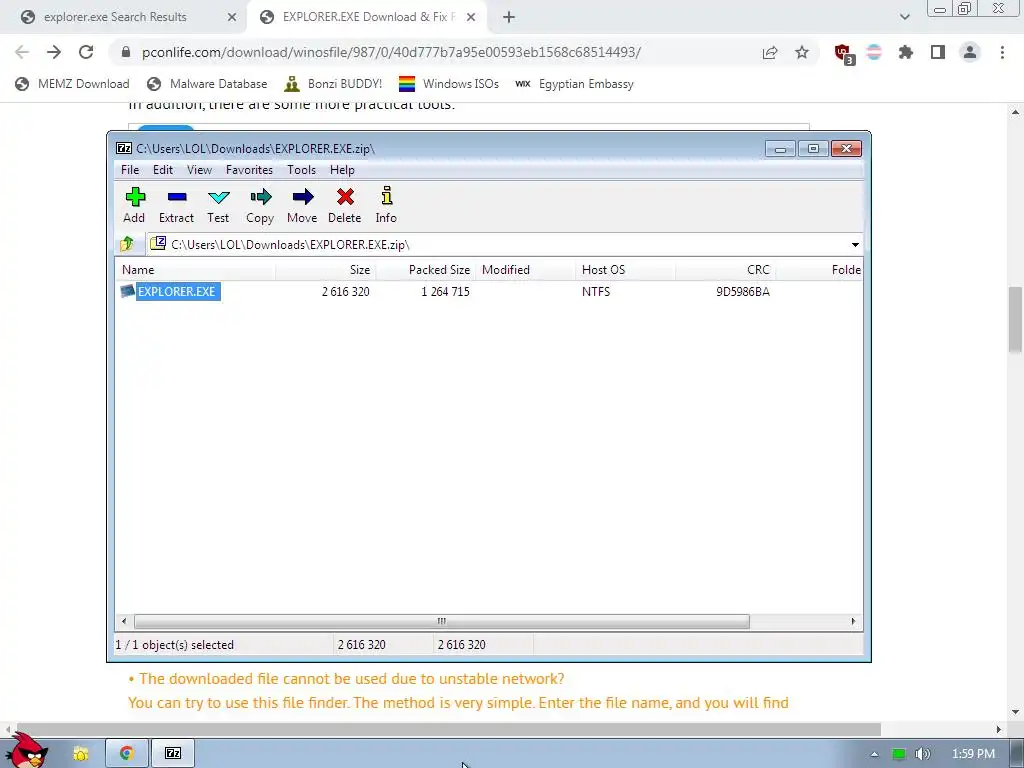
Task: Open the View menu in 7-Zip
Action: coord(199,170)
